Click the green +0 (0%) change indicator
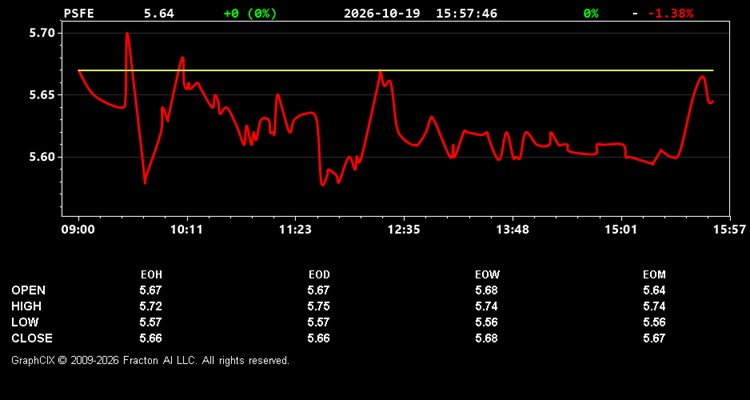 (x=250, y=13)
